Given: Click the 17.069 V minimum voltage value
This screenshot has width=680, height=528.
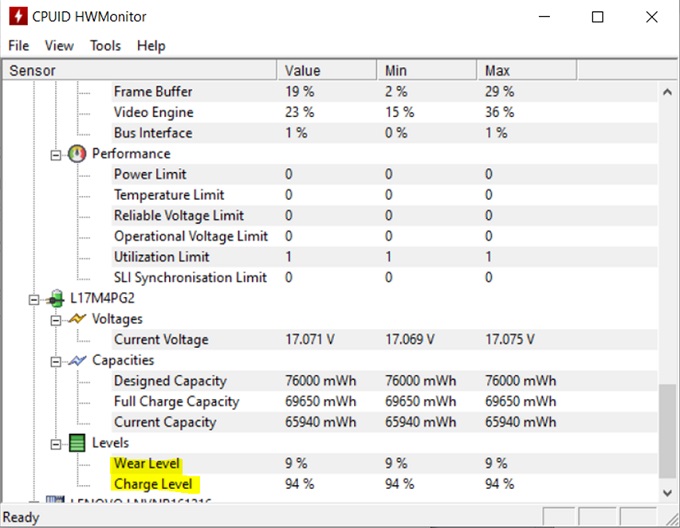Looking at the screenshot, I should click(x=410, y=339).
